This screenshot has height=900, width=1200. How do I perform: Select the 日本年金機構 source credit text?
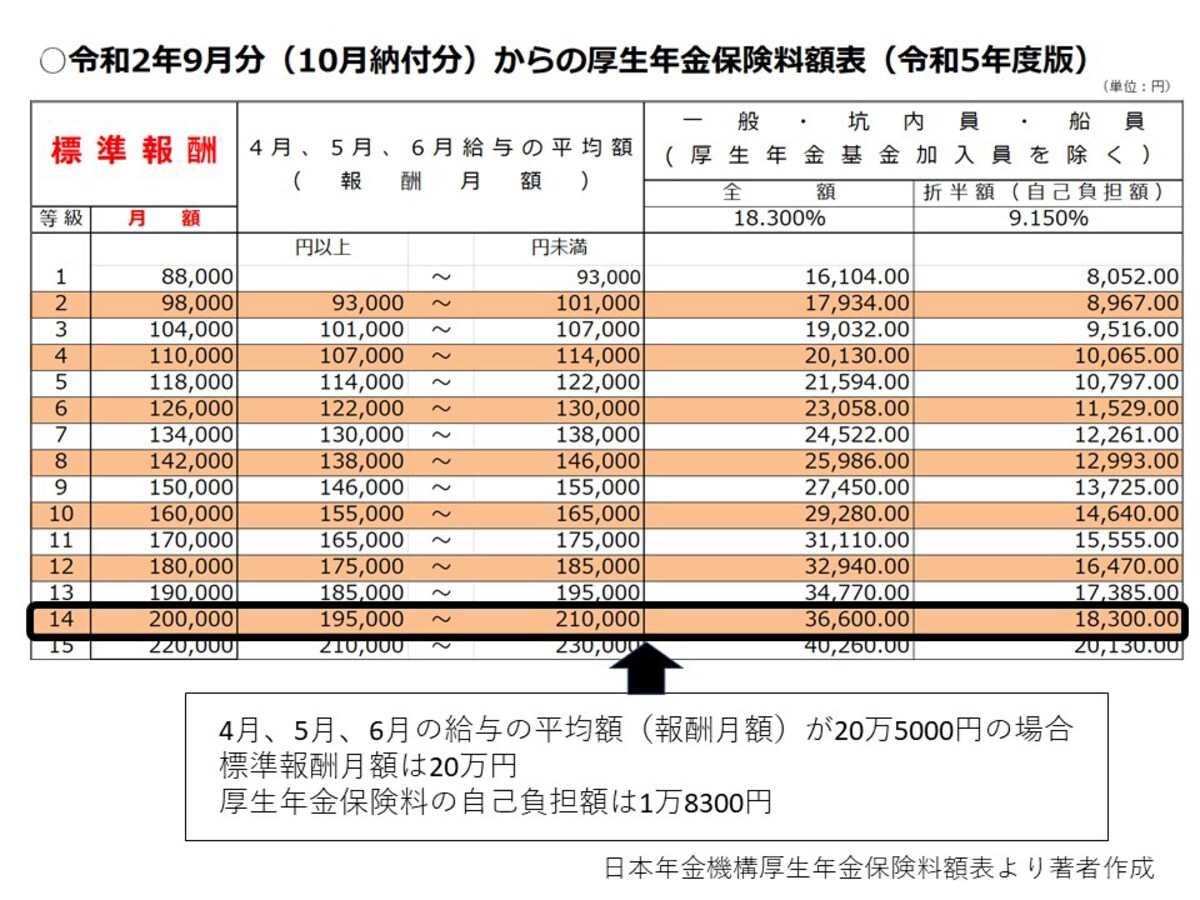[878, 866]
